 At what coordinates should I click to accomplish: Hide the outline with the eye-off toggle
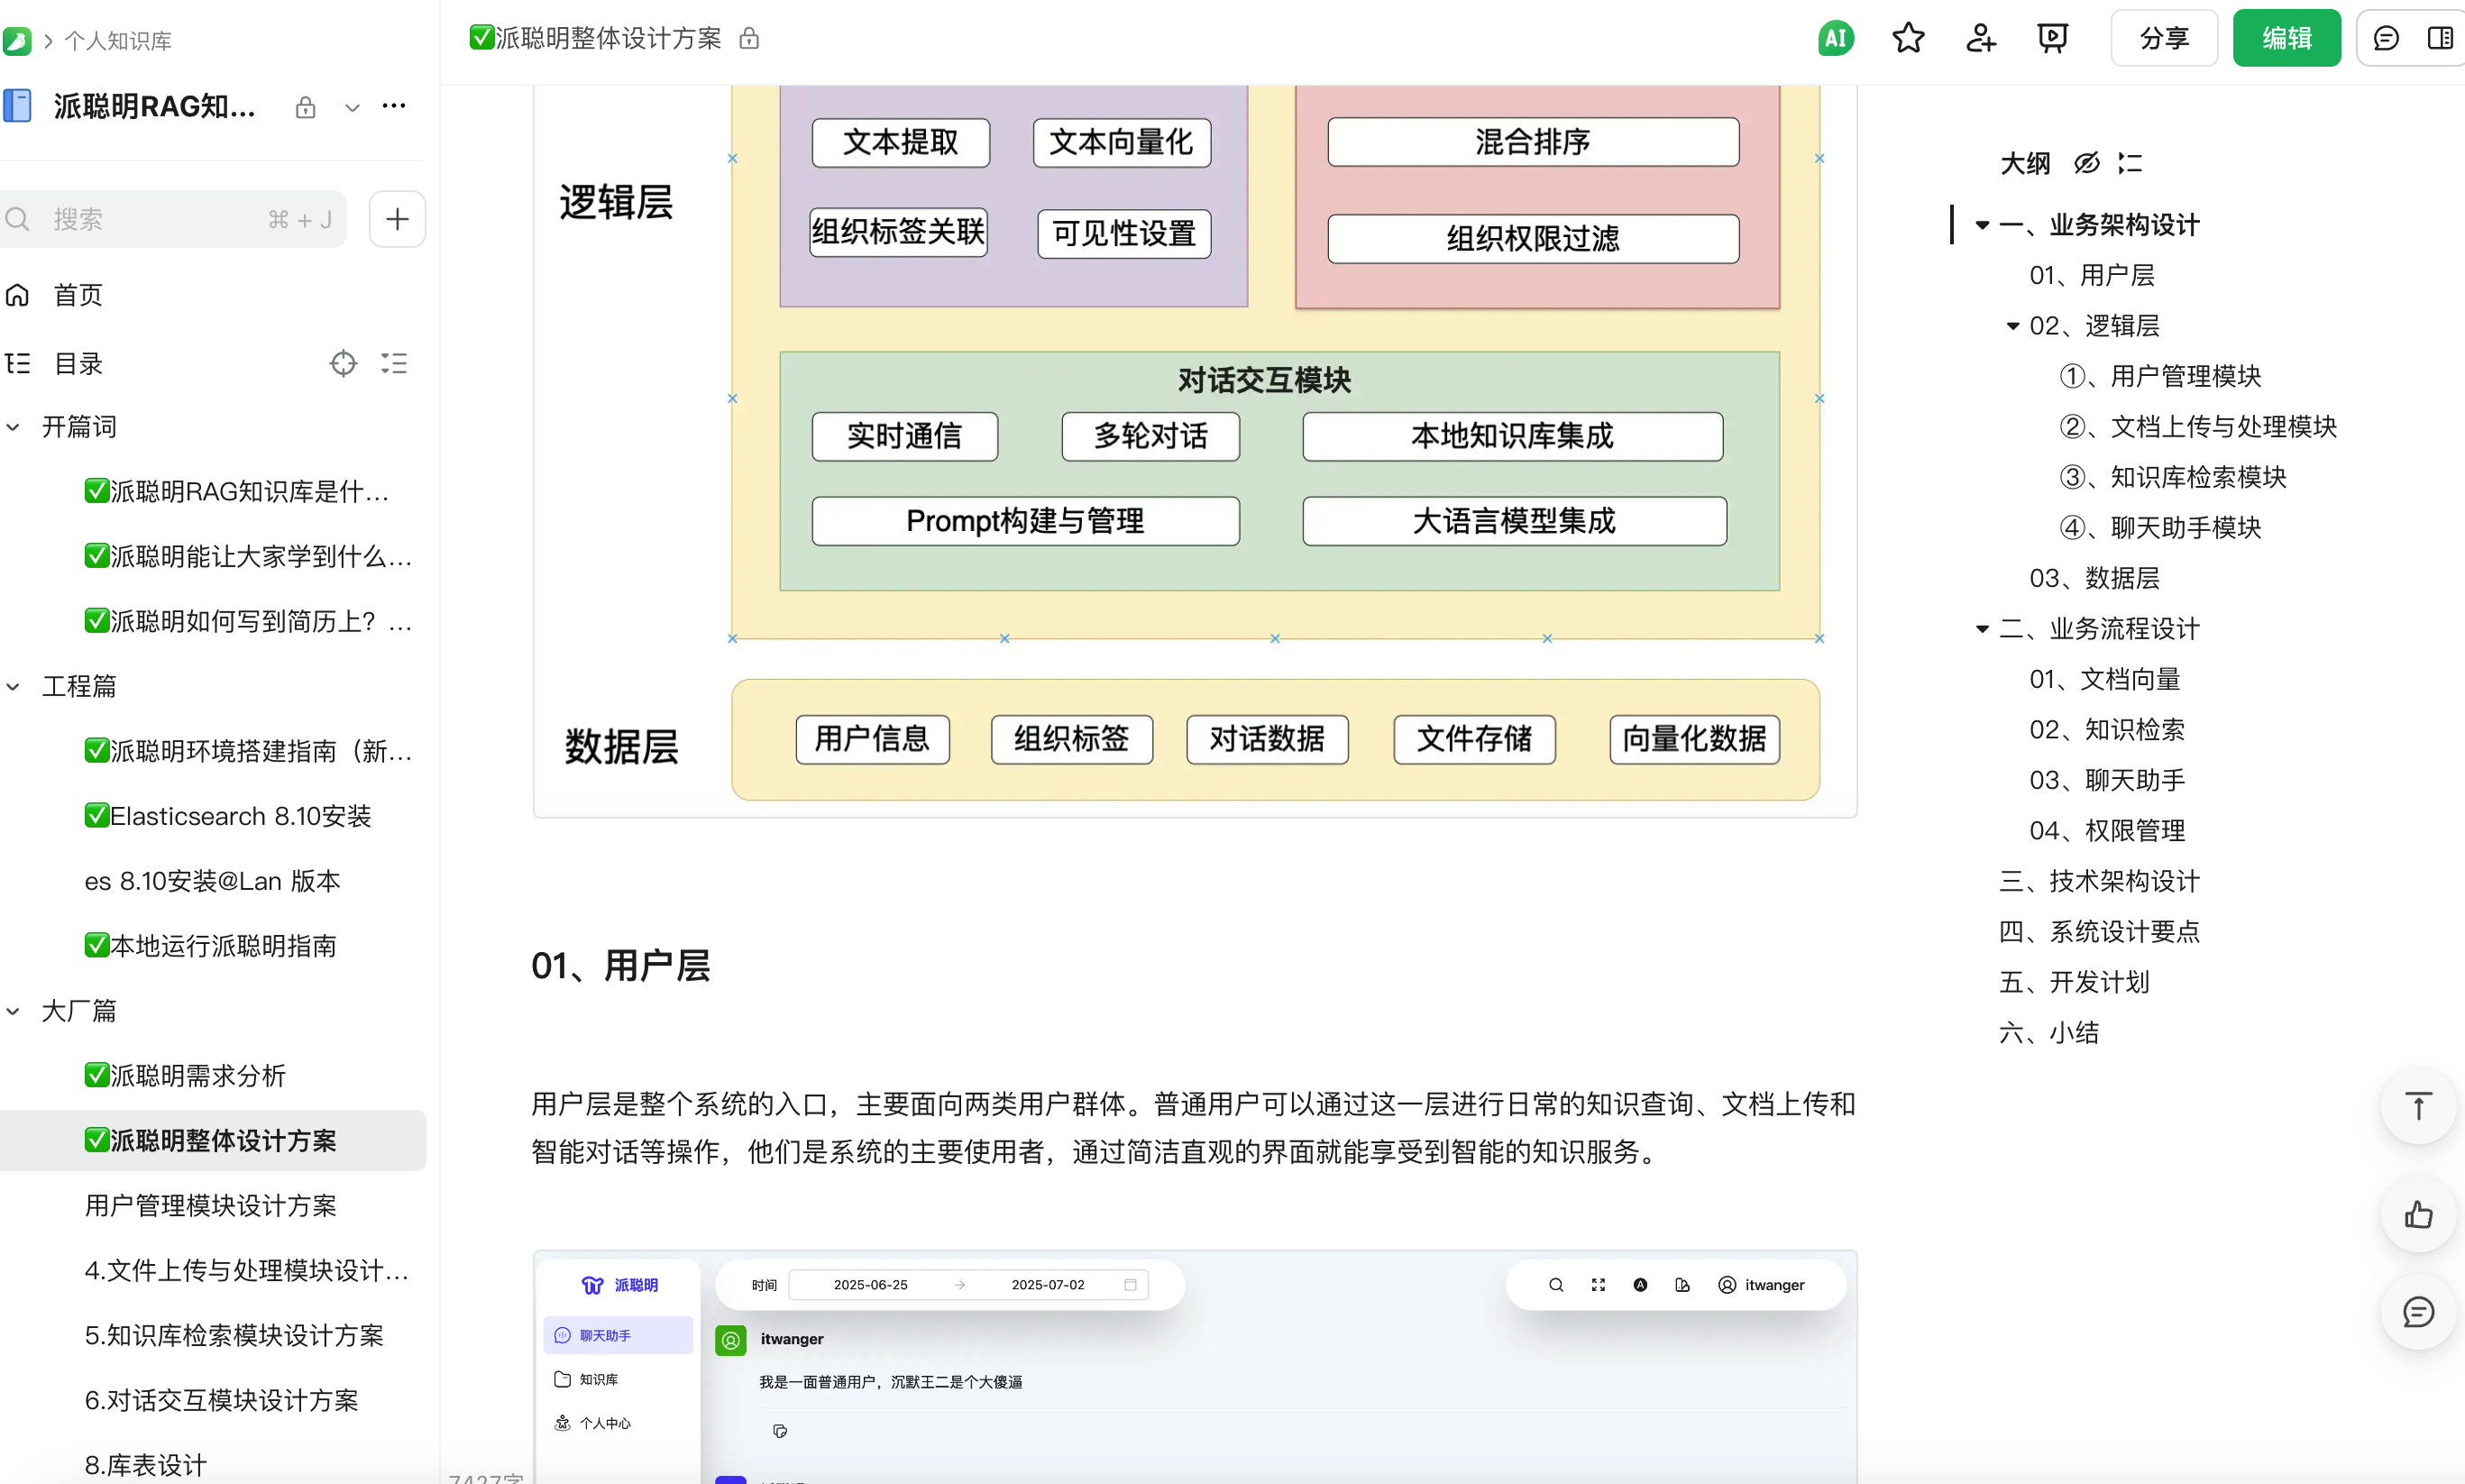2087,162
